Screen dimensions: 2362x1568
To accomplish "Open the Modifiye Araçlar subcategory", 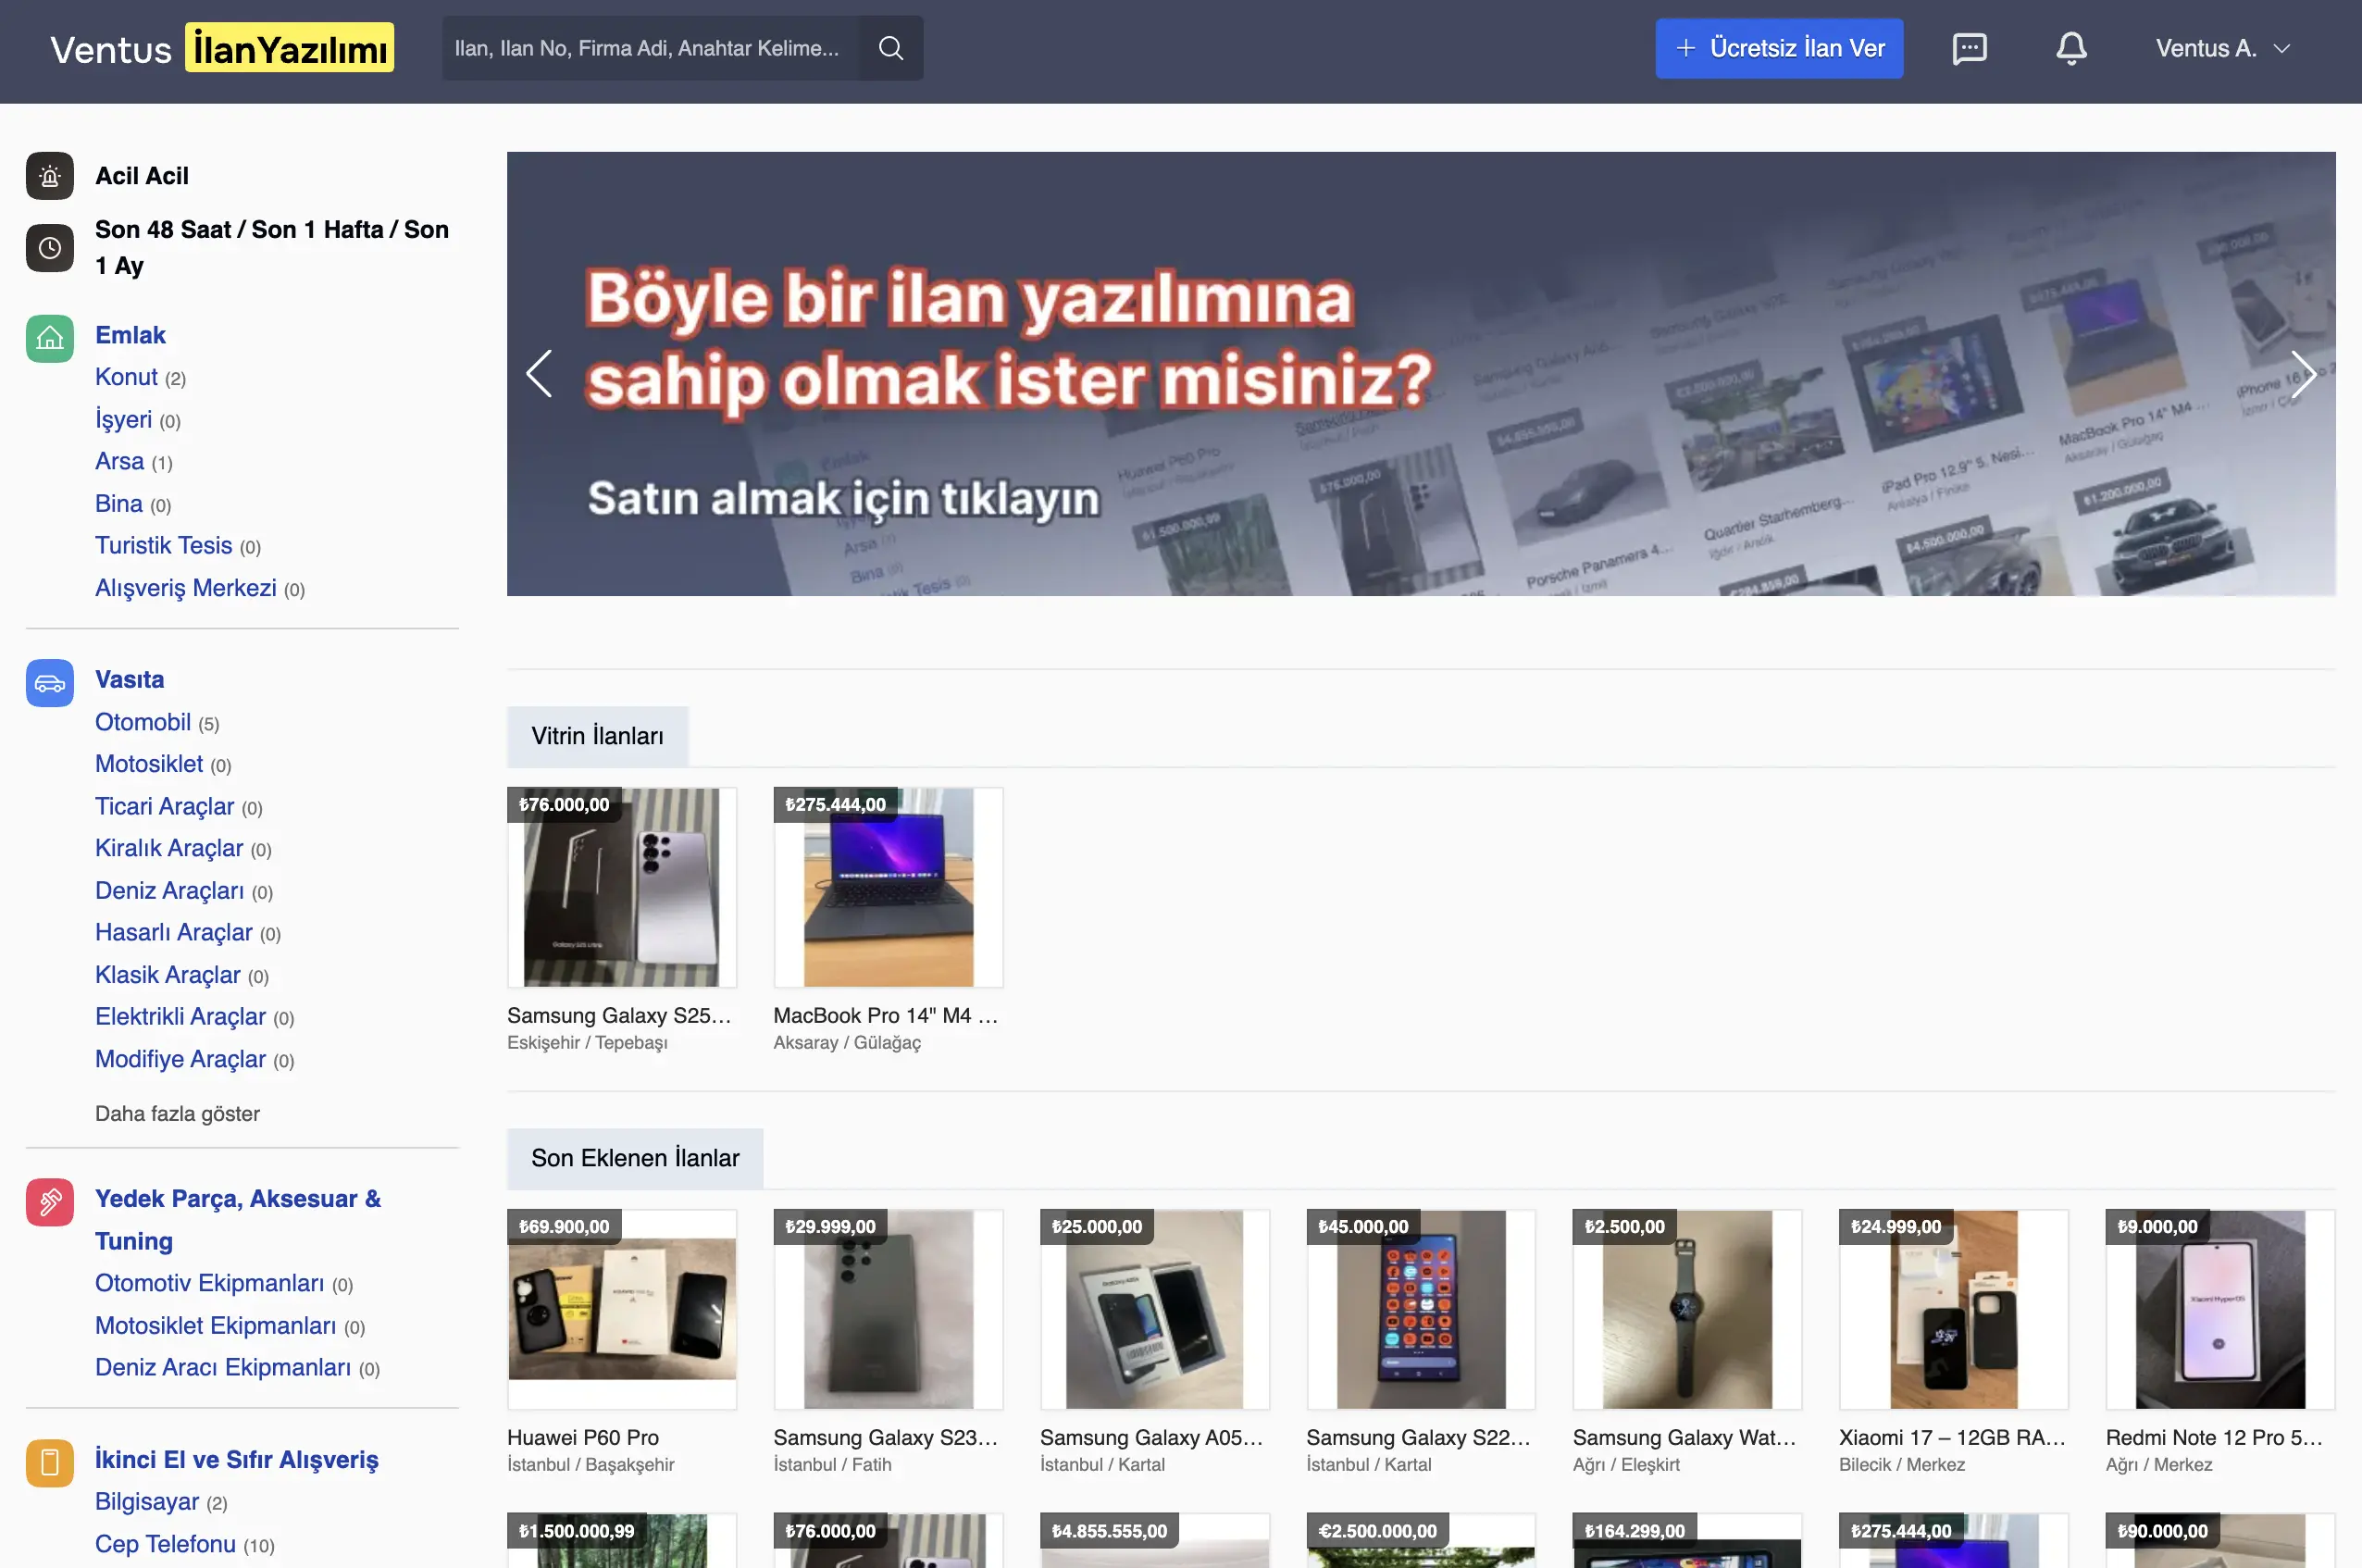I will point(180,1059).
